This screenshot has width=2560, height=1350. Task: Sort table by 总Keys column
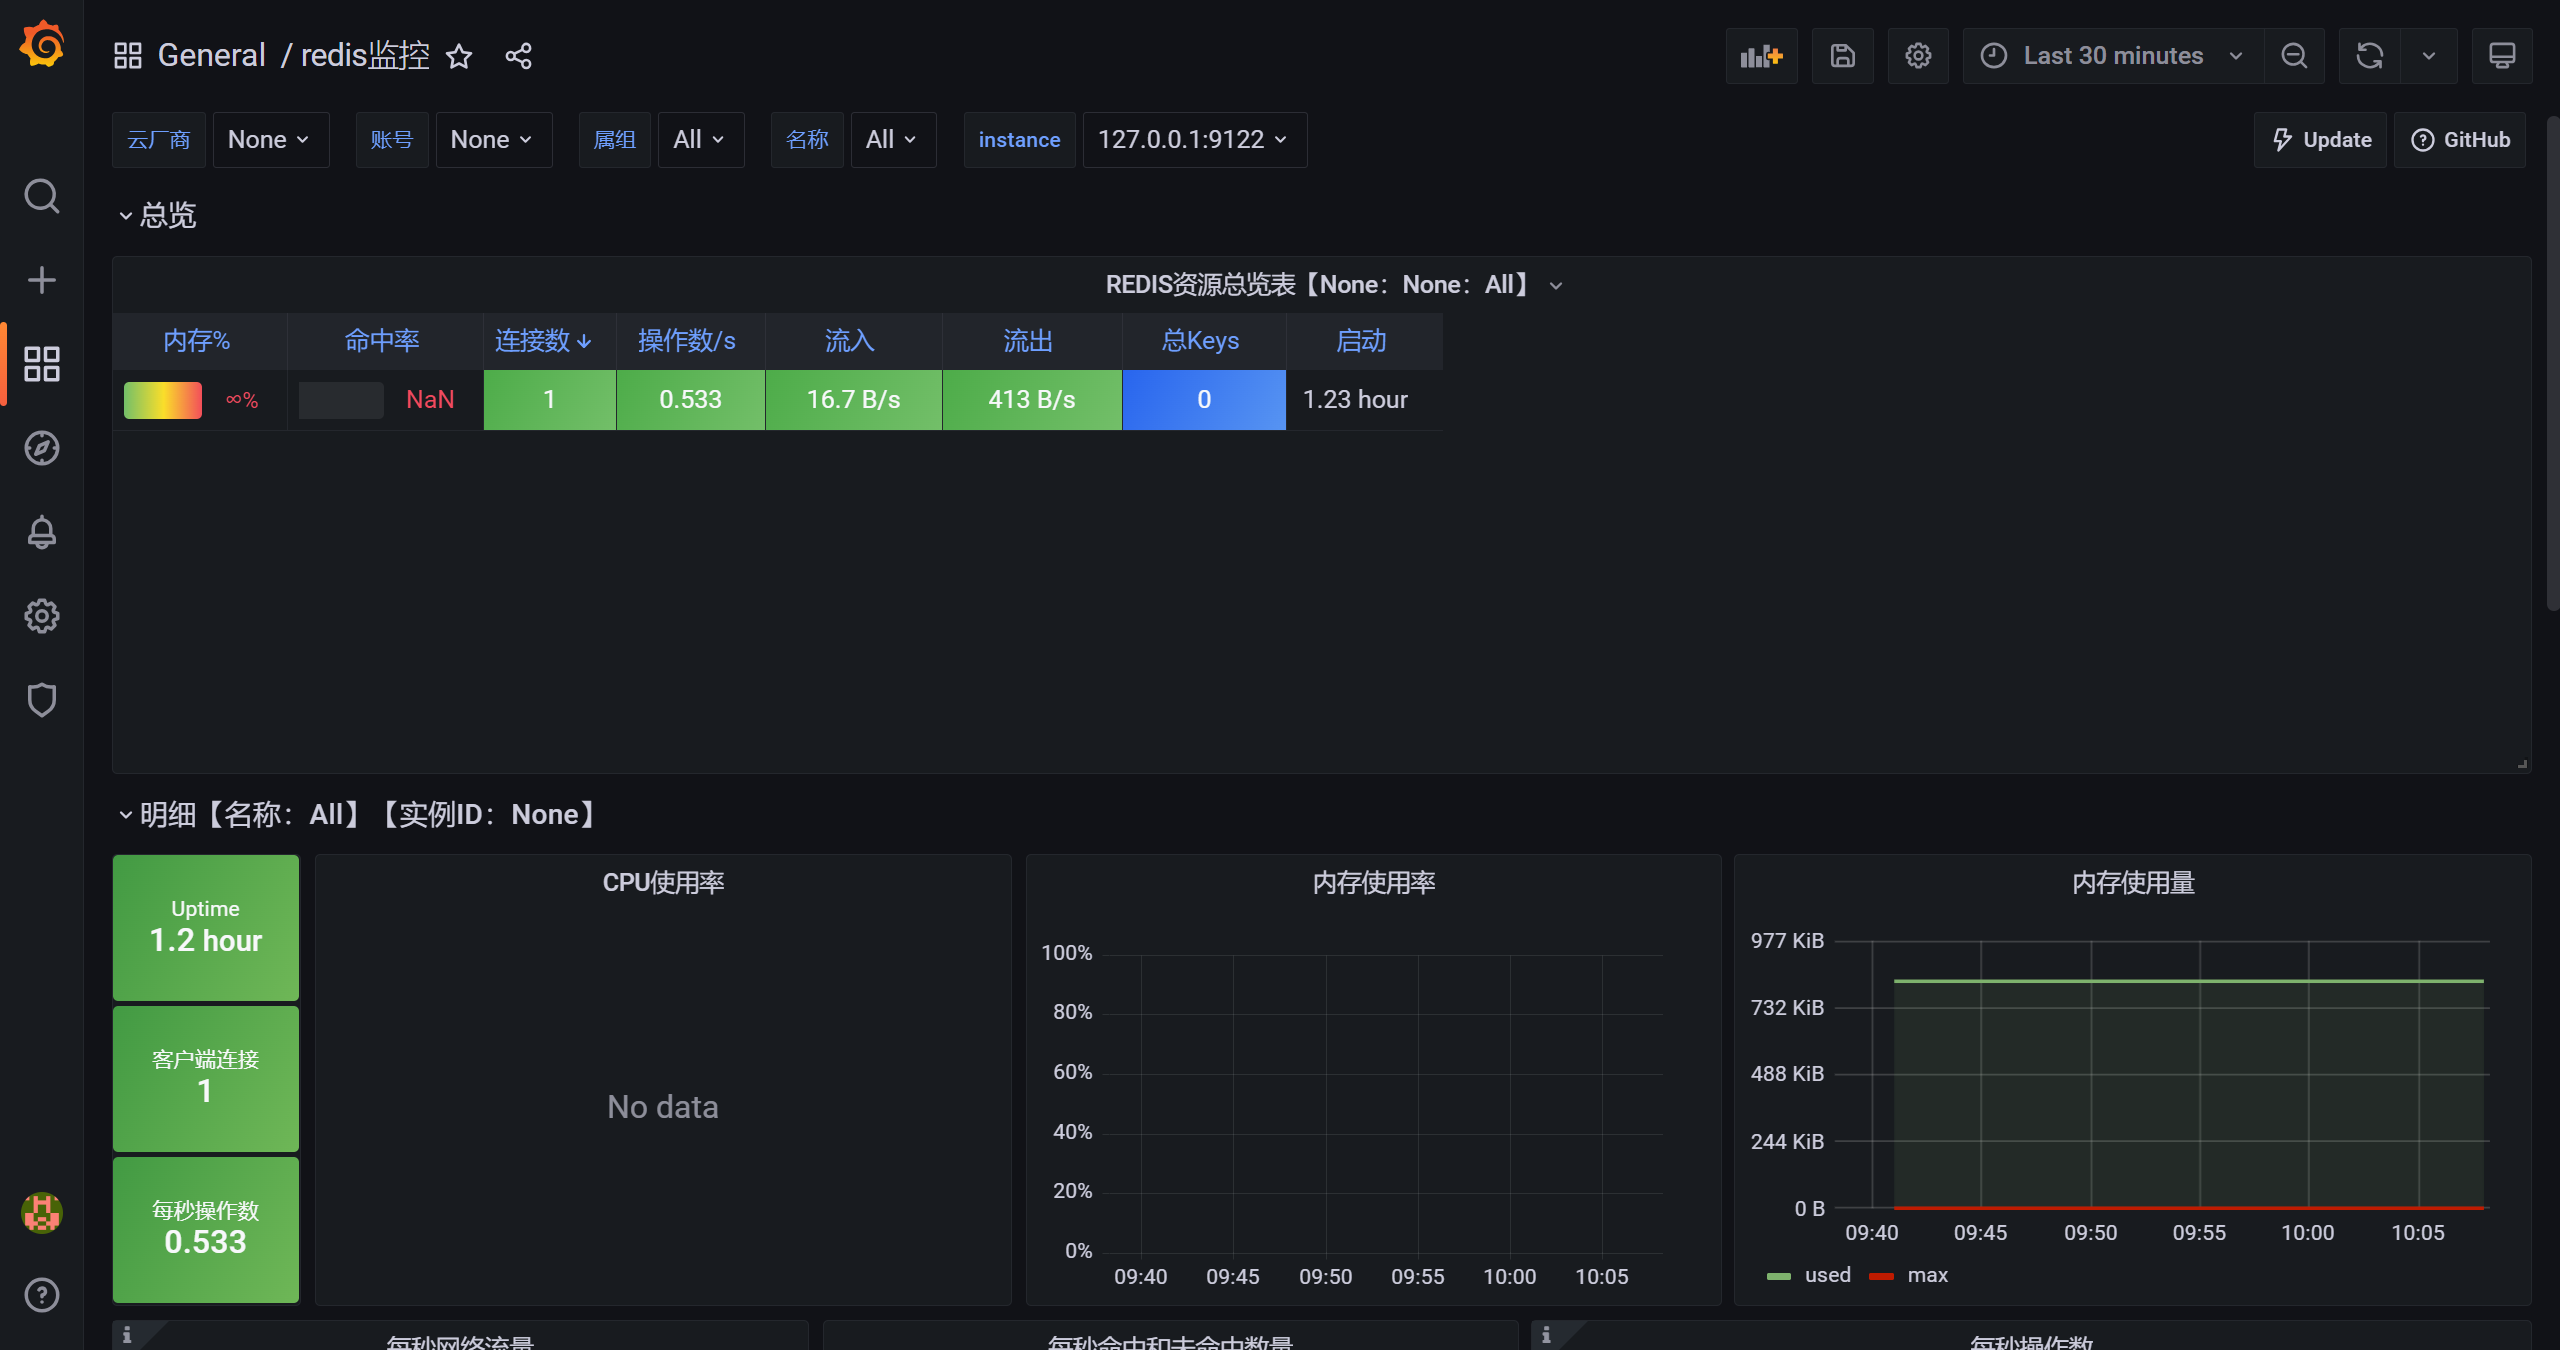[1201, 341]
